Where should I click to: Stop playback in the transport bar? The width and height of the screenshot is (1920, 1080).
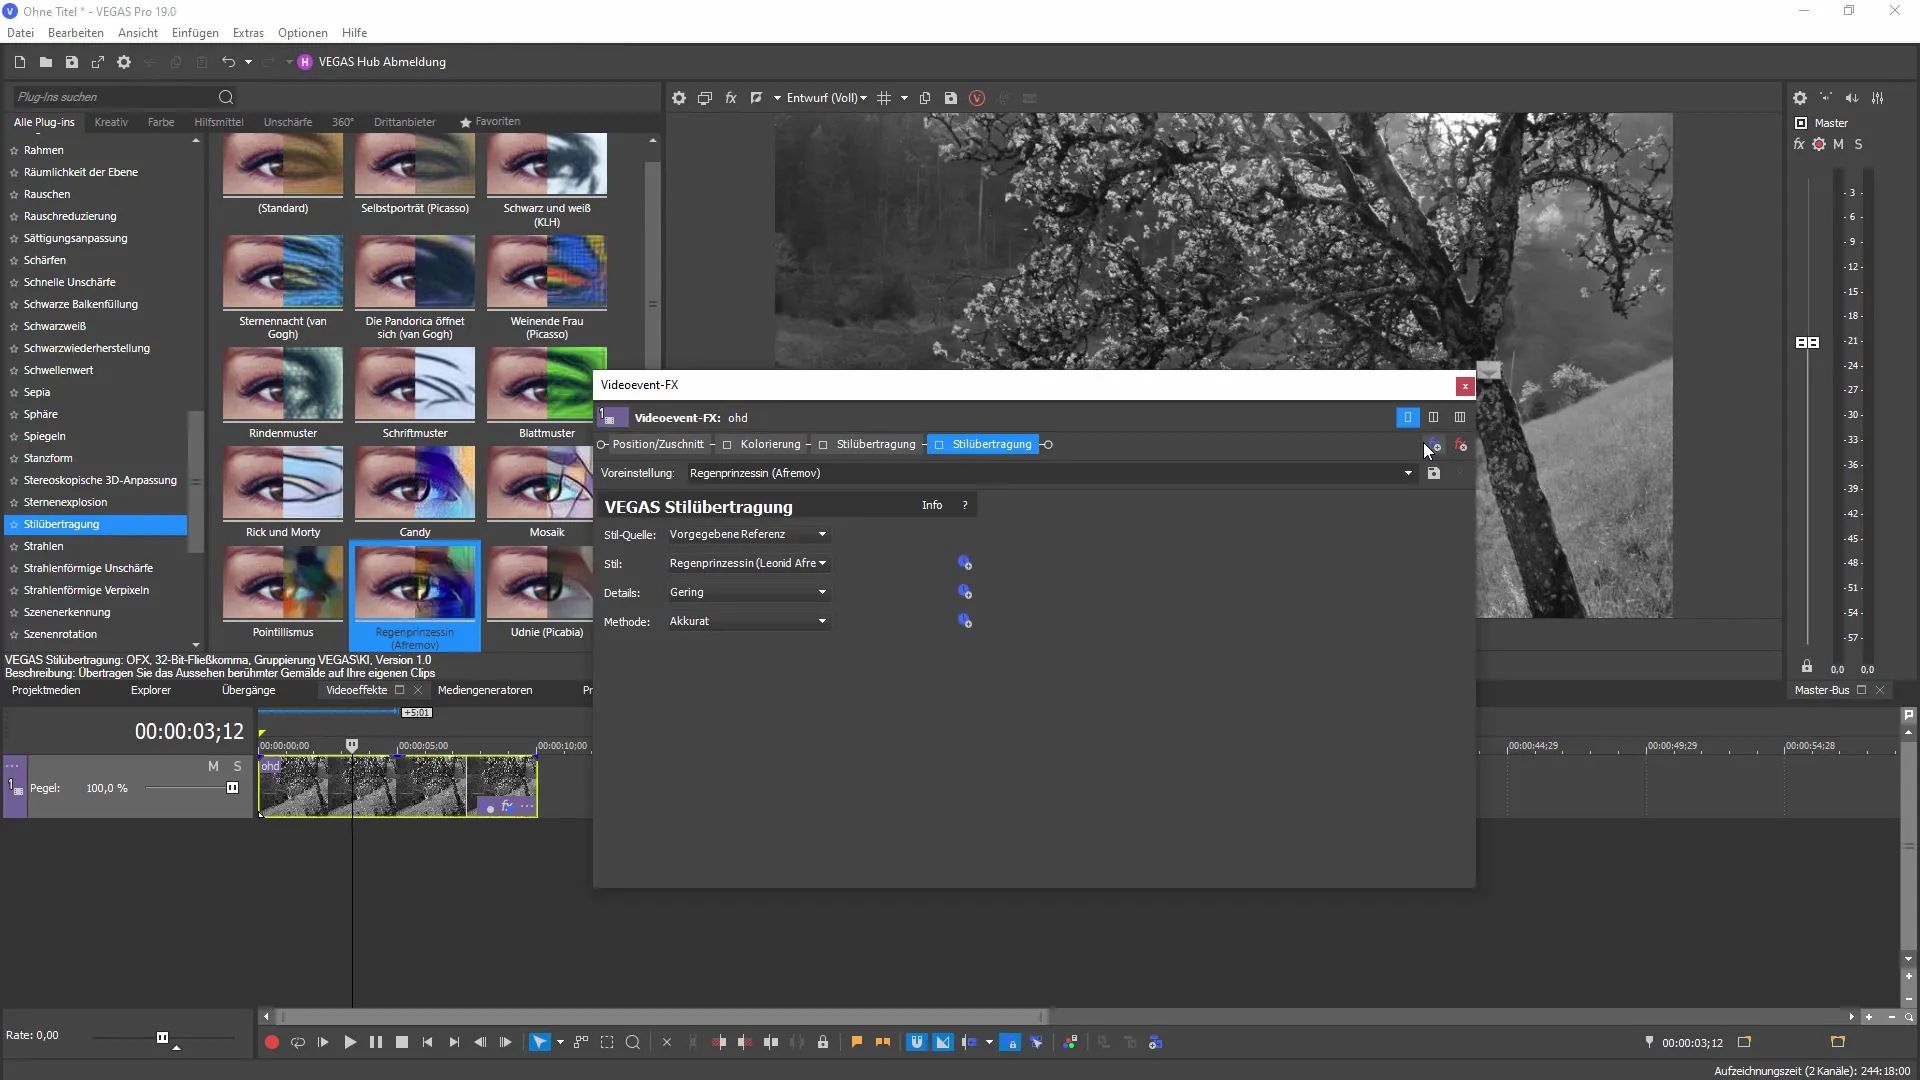[402, 1042]
